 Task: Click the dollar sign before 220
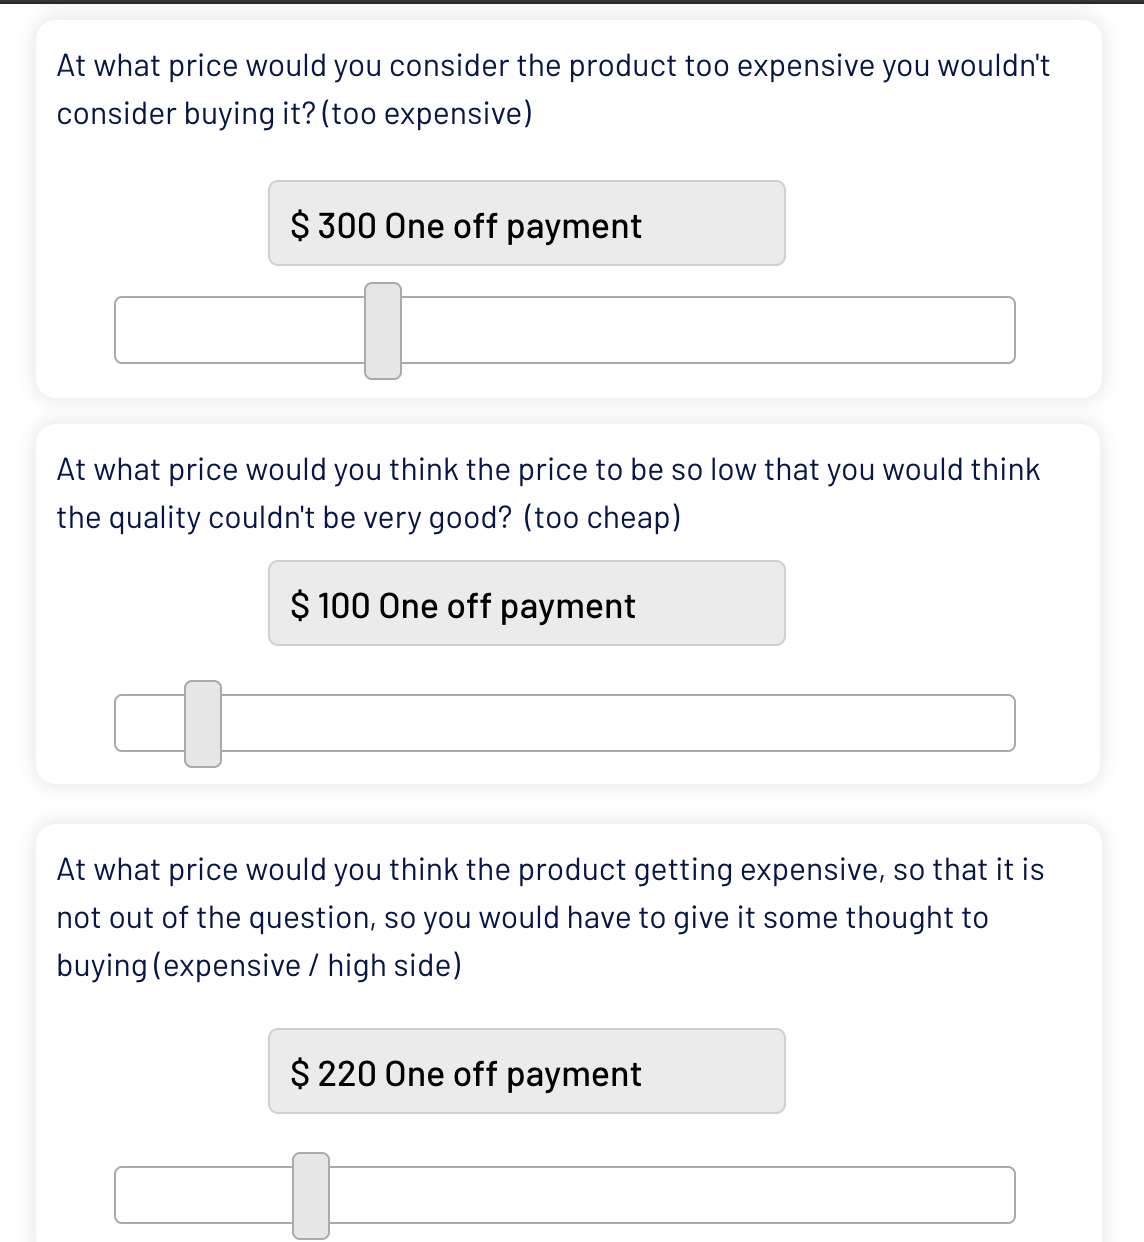(x=300, y=1074)
